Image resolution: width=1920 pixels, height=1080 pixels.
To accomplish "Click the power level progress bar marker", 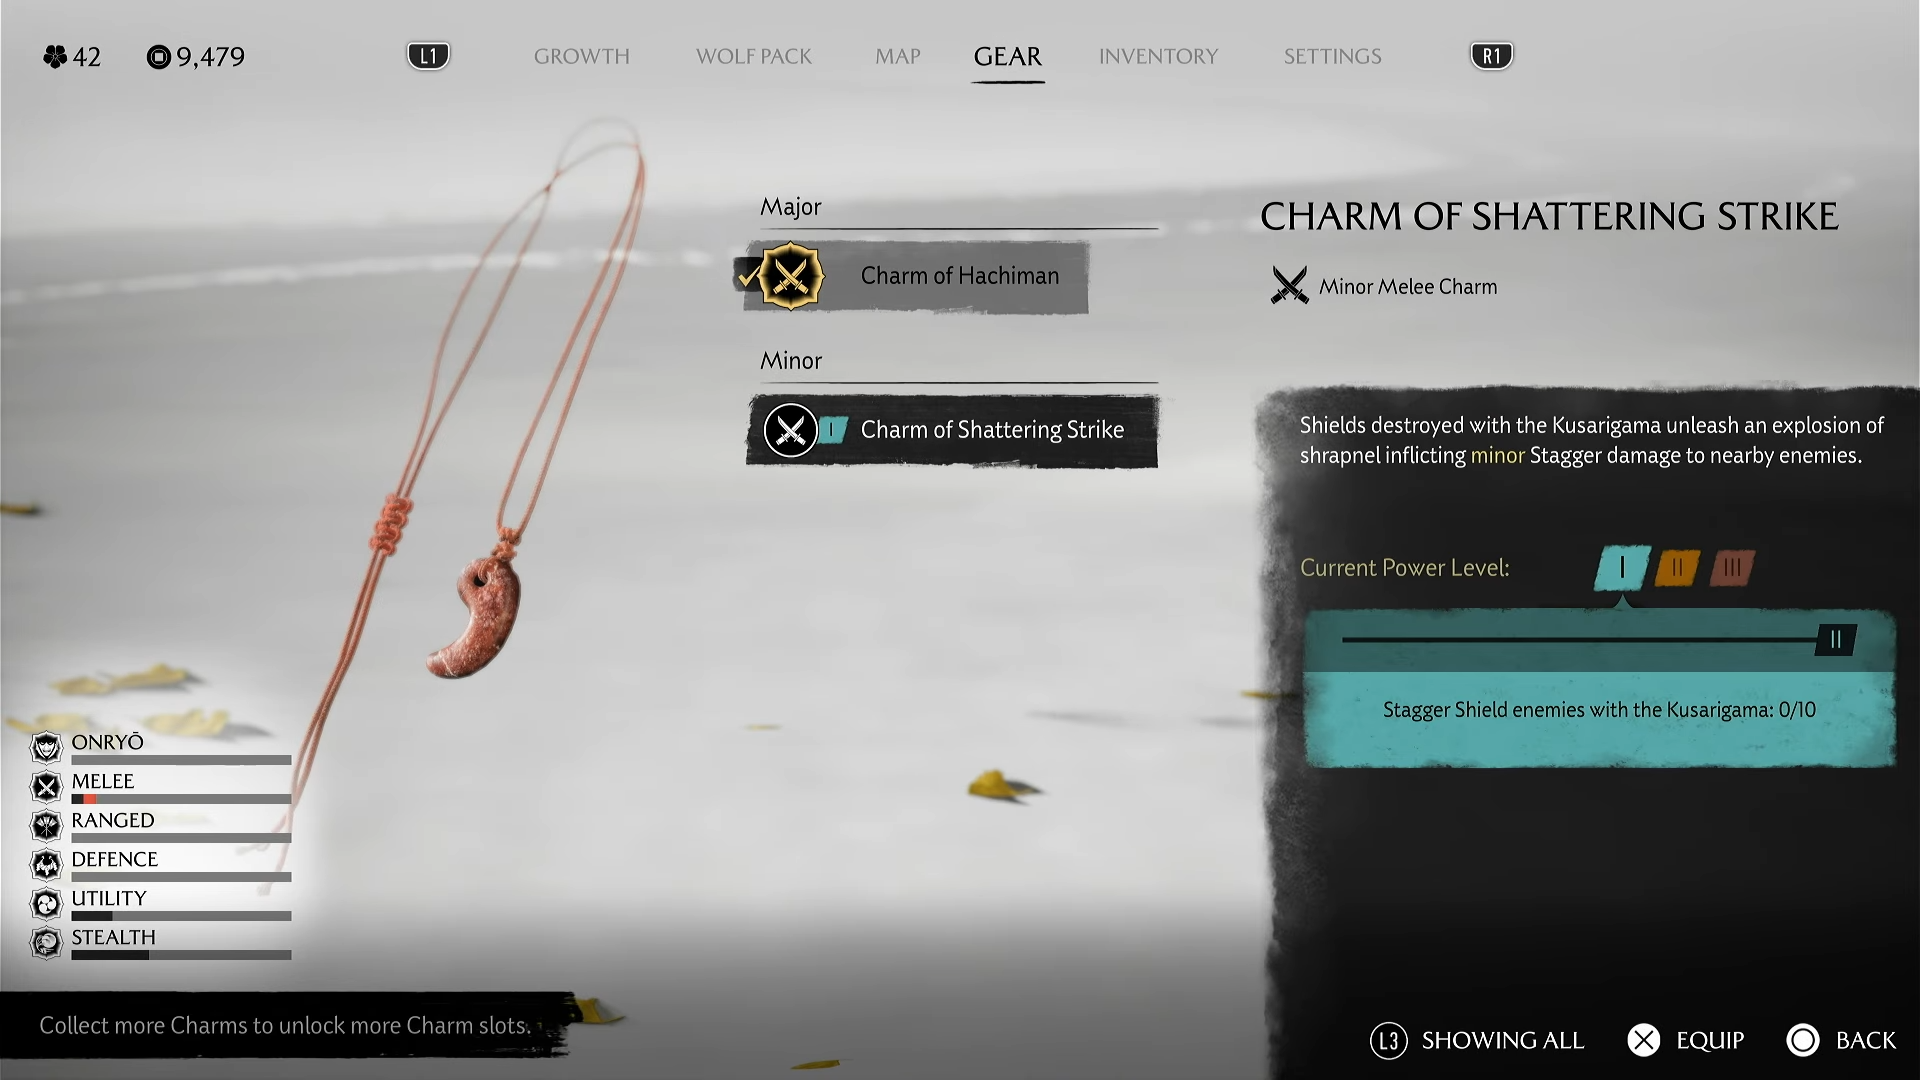I will tap(1836, 640).
